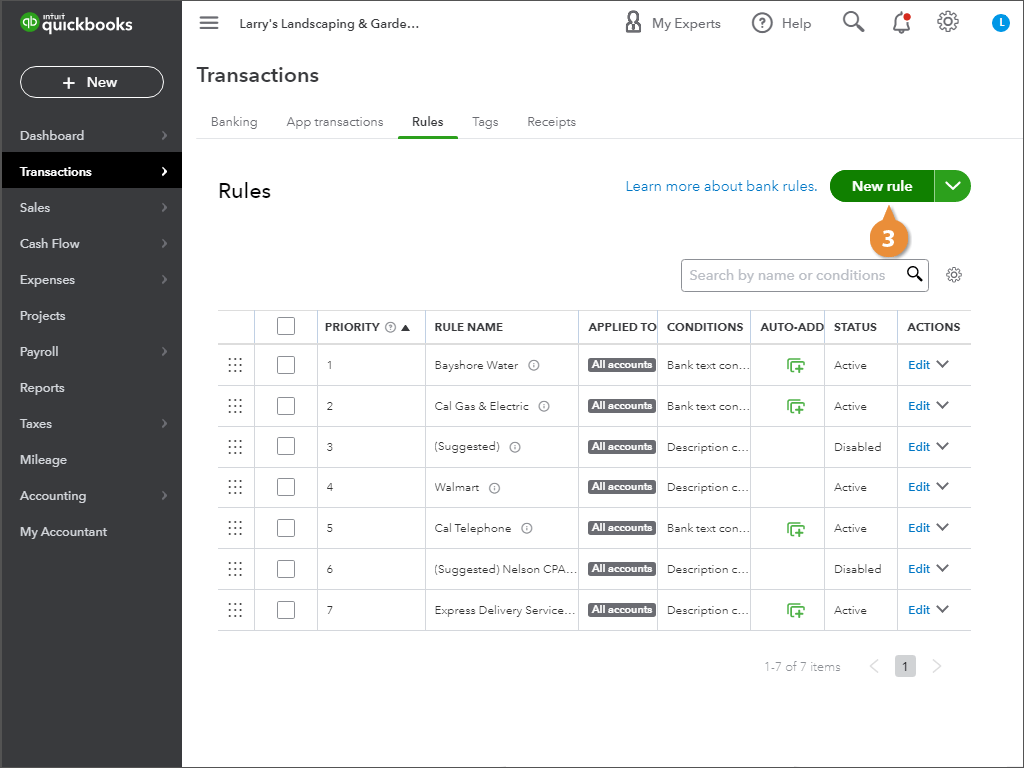Grab the drag handle for Bayshore Water row
1024x768 pixels.
tap(235, 365)
